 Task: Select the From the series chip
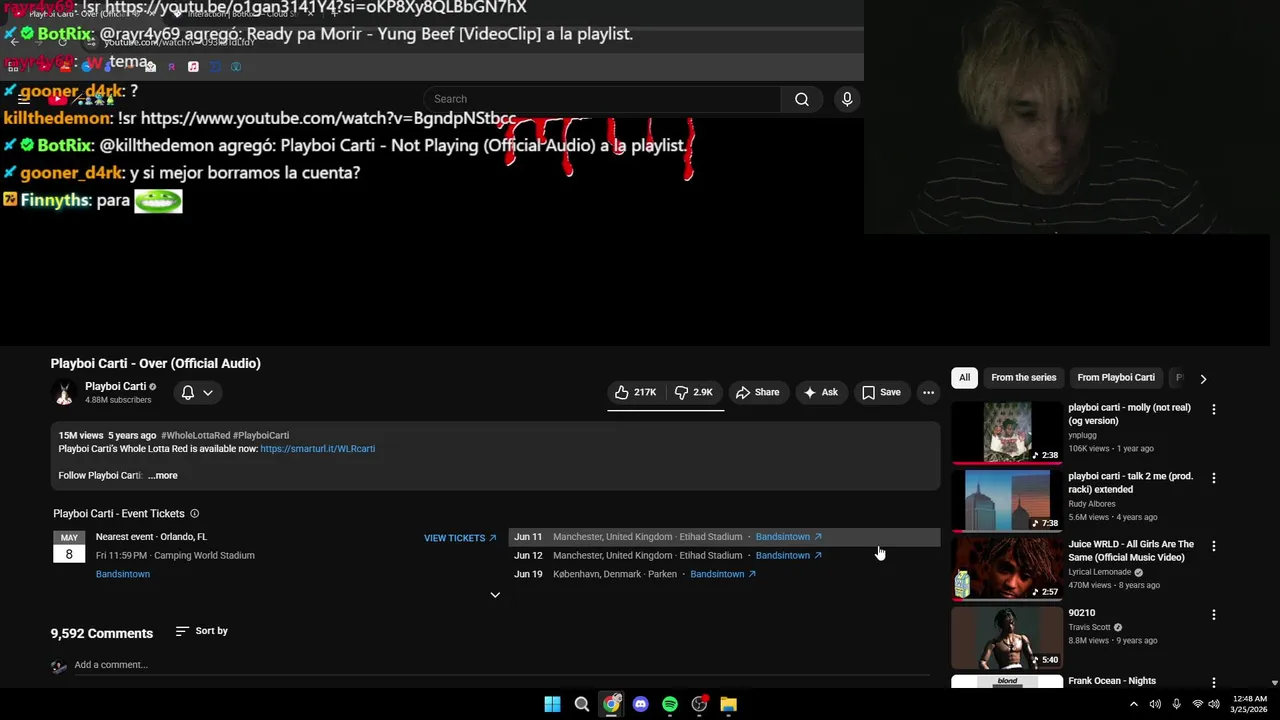pyautogui.click(x=1023, y=378)
